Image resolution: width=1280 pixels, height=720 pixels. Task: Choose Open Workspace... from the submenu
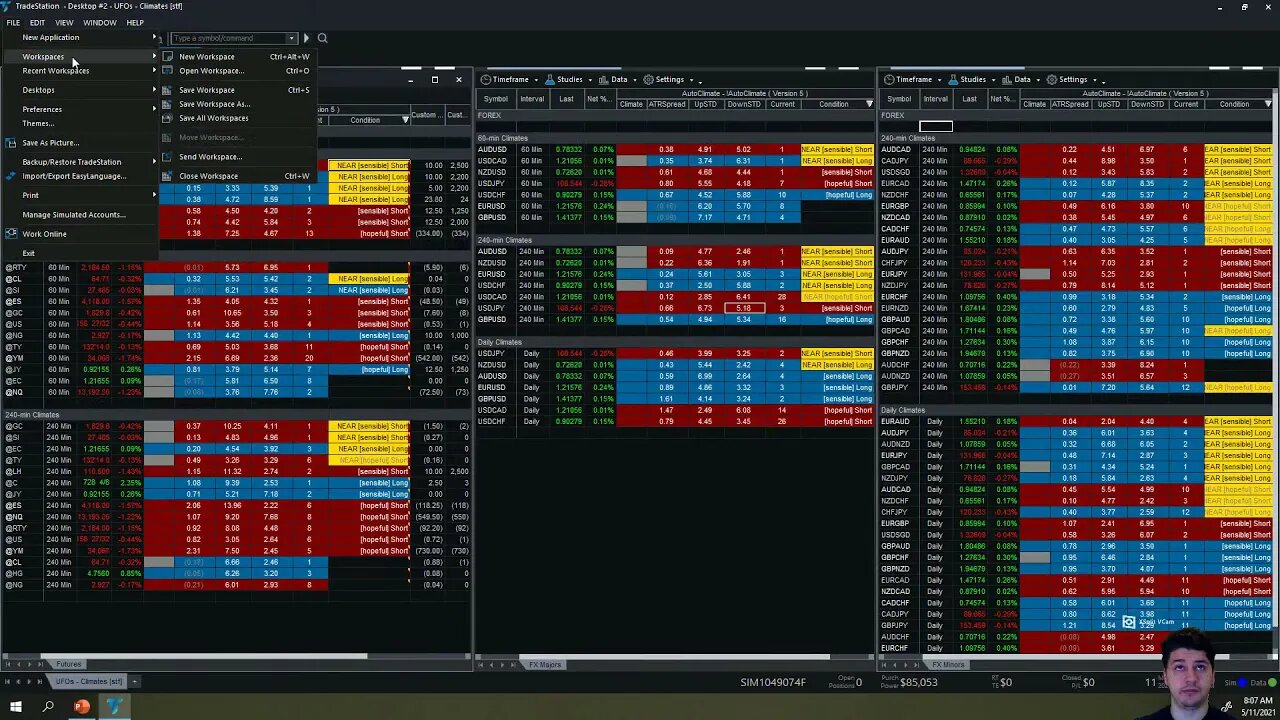click(210, 71)
